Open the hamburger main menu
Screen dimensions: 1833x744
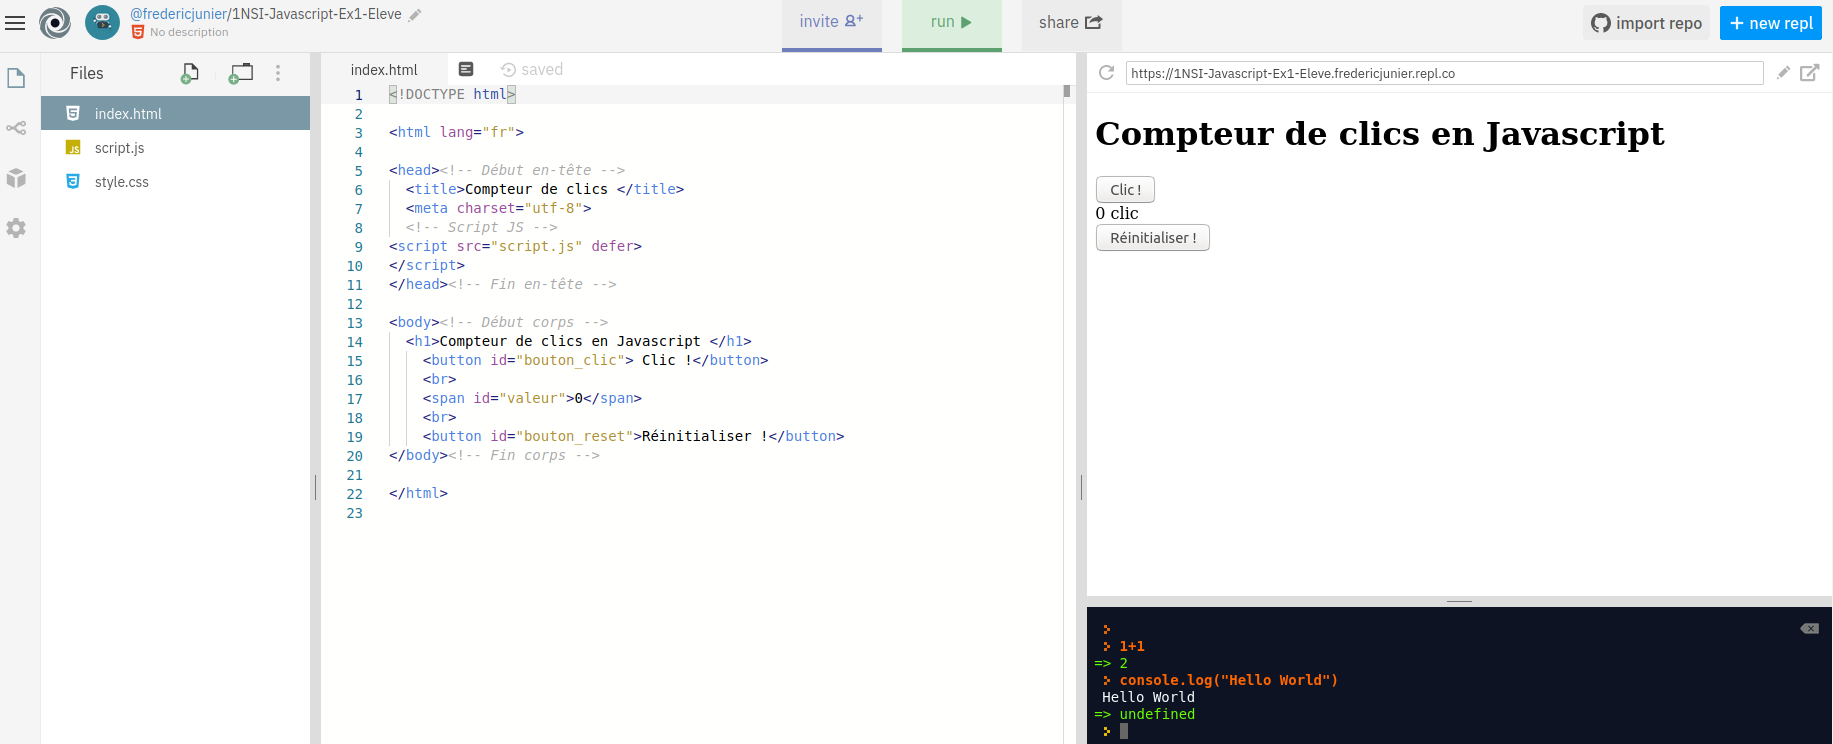(x=15, y=22)
